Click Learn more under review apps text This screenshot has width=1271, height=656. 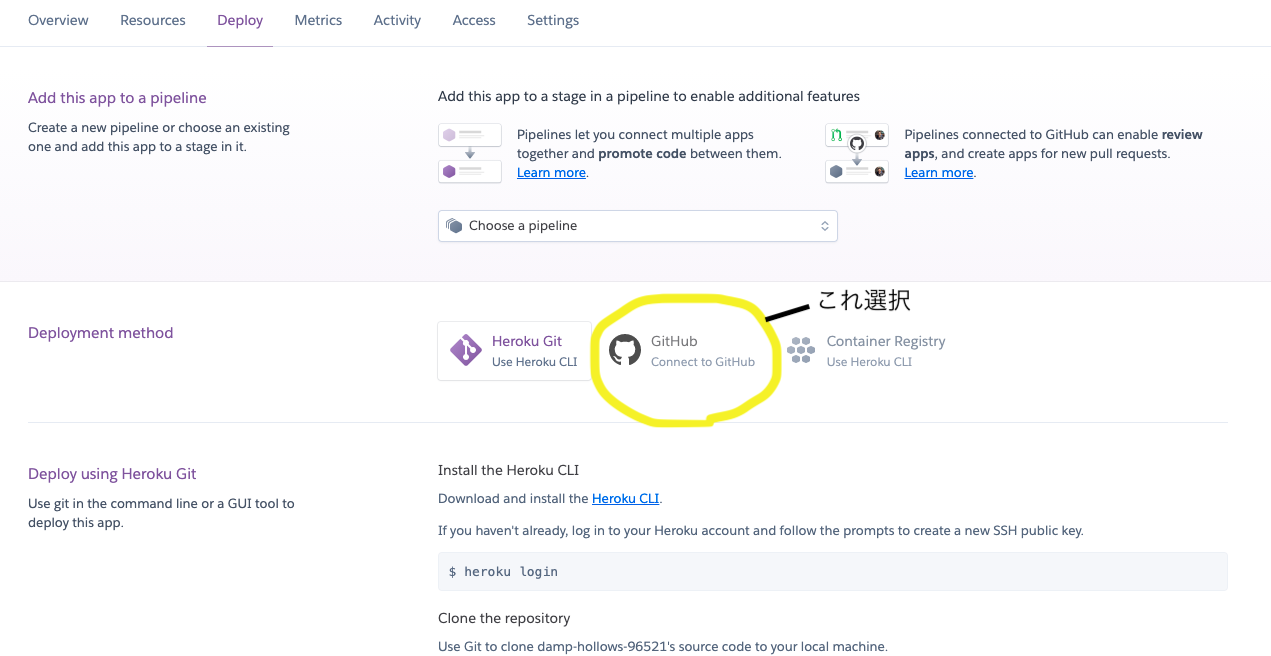point(939,173)
